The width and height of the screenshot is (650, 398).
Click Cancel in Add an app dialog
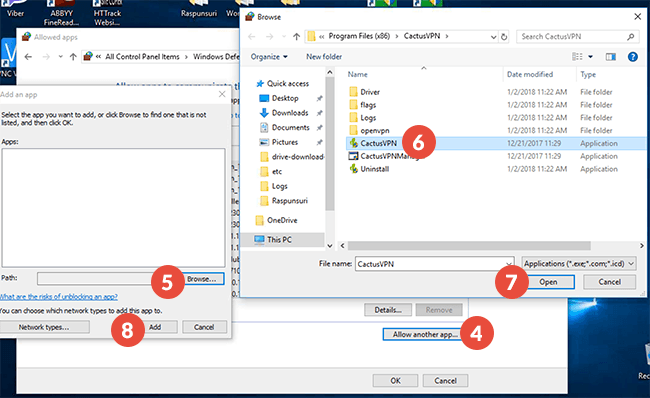(204, 327)
